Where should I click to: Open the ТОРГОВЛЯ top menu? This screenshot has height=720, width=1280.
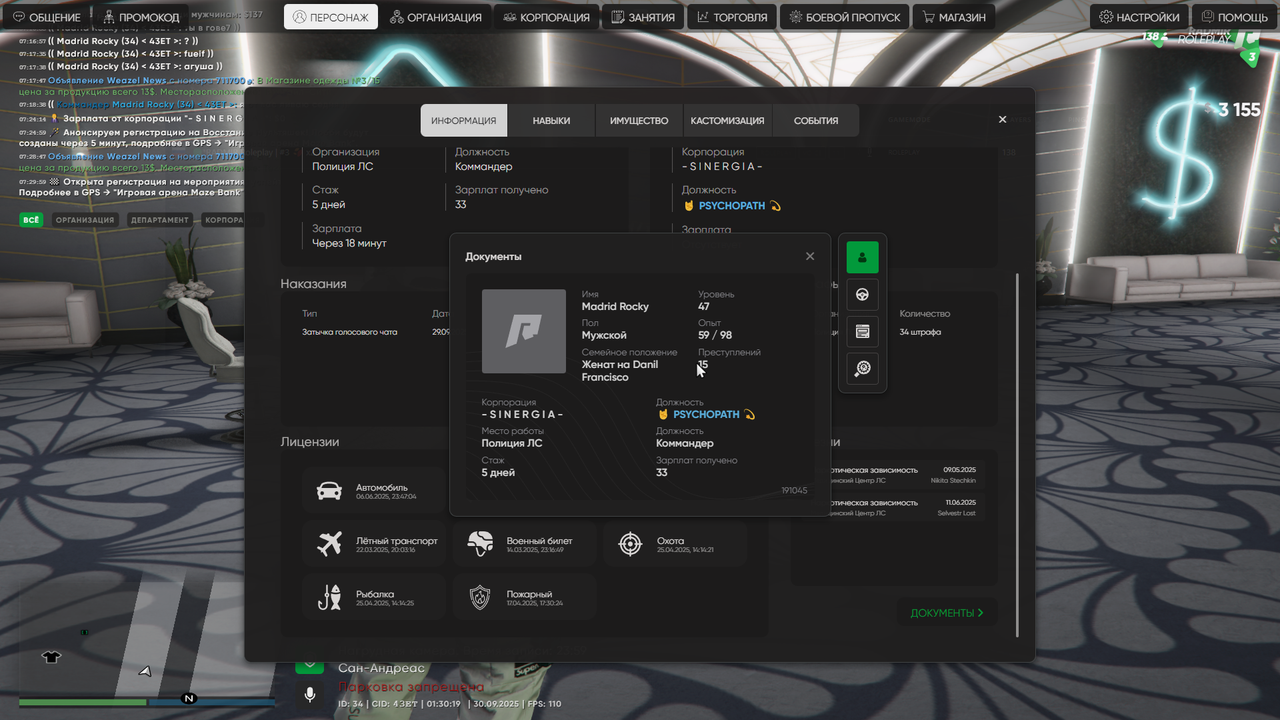[733, 17]
